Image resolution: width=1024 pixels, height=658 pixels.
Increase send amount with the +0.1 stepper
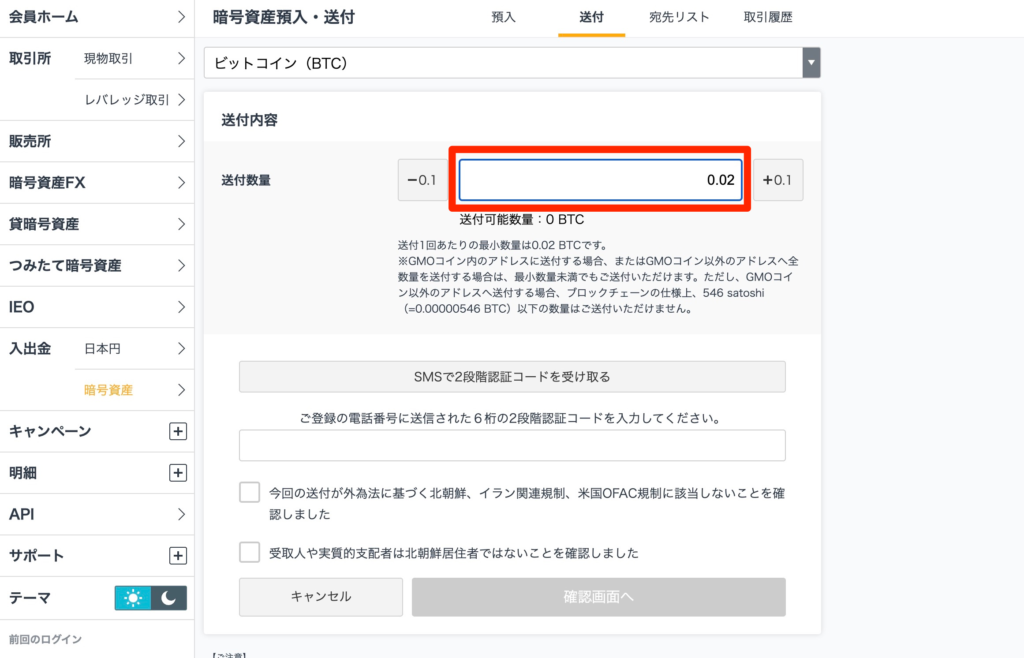[779, 180]
